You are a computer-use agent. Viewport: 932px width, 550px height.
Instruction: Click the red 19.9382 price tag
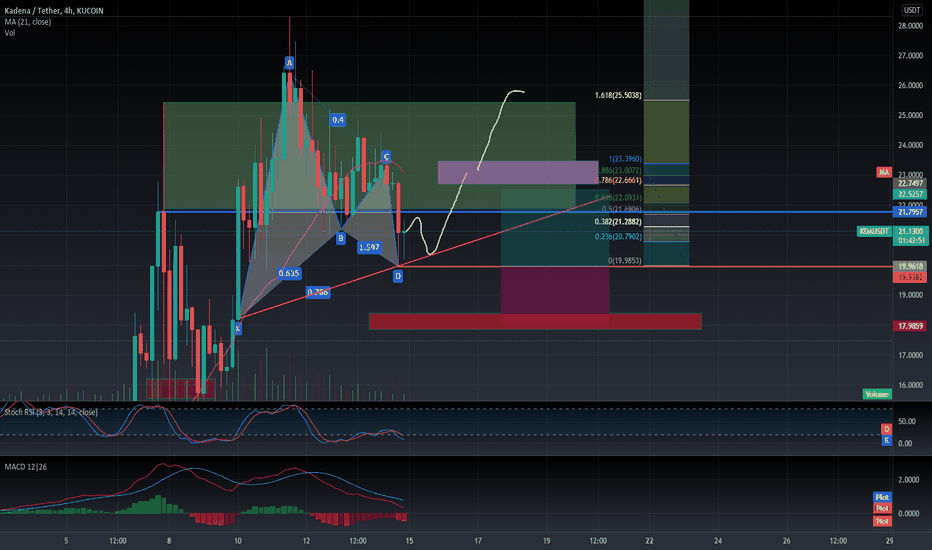[910, 277]
